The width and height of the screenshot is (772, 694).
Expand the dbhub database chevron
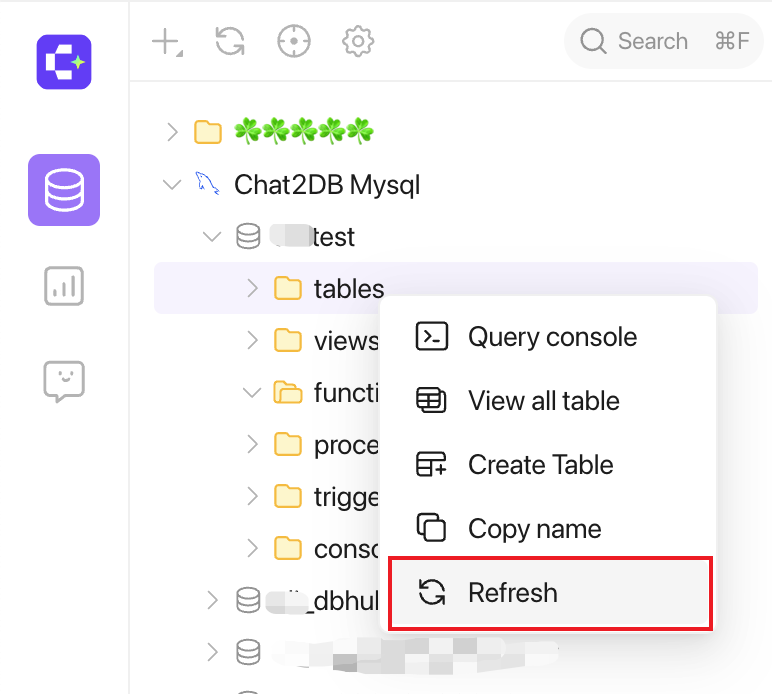(212, 600)
